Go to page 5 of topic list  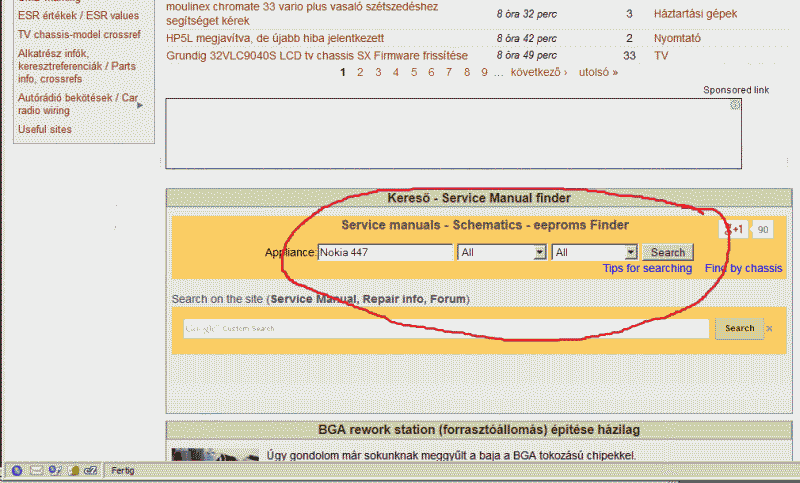point(414,72)
